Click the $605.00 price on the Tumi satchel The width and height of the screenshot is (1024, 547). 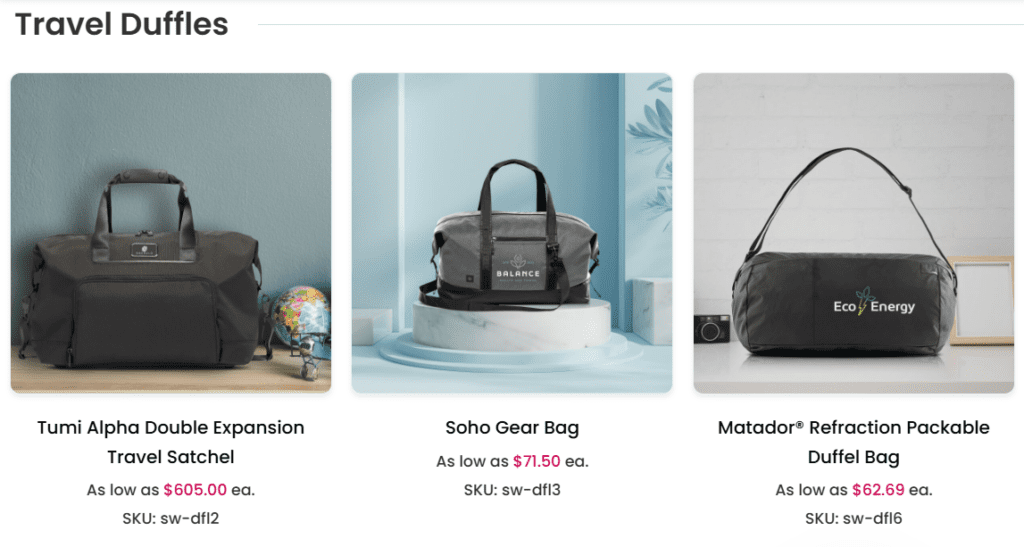point(195,490)
